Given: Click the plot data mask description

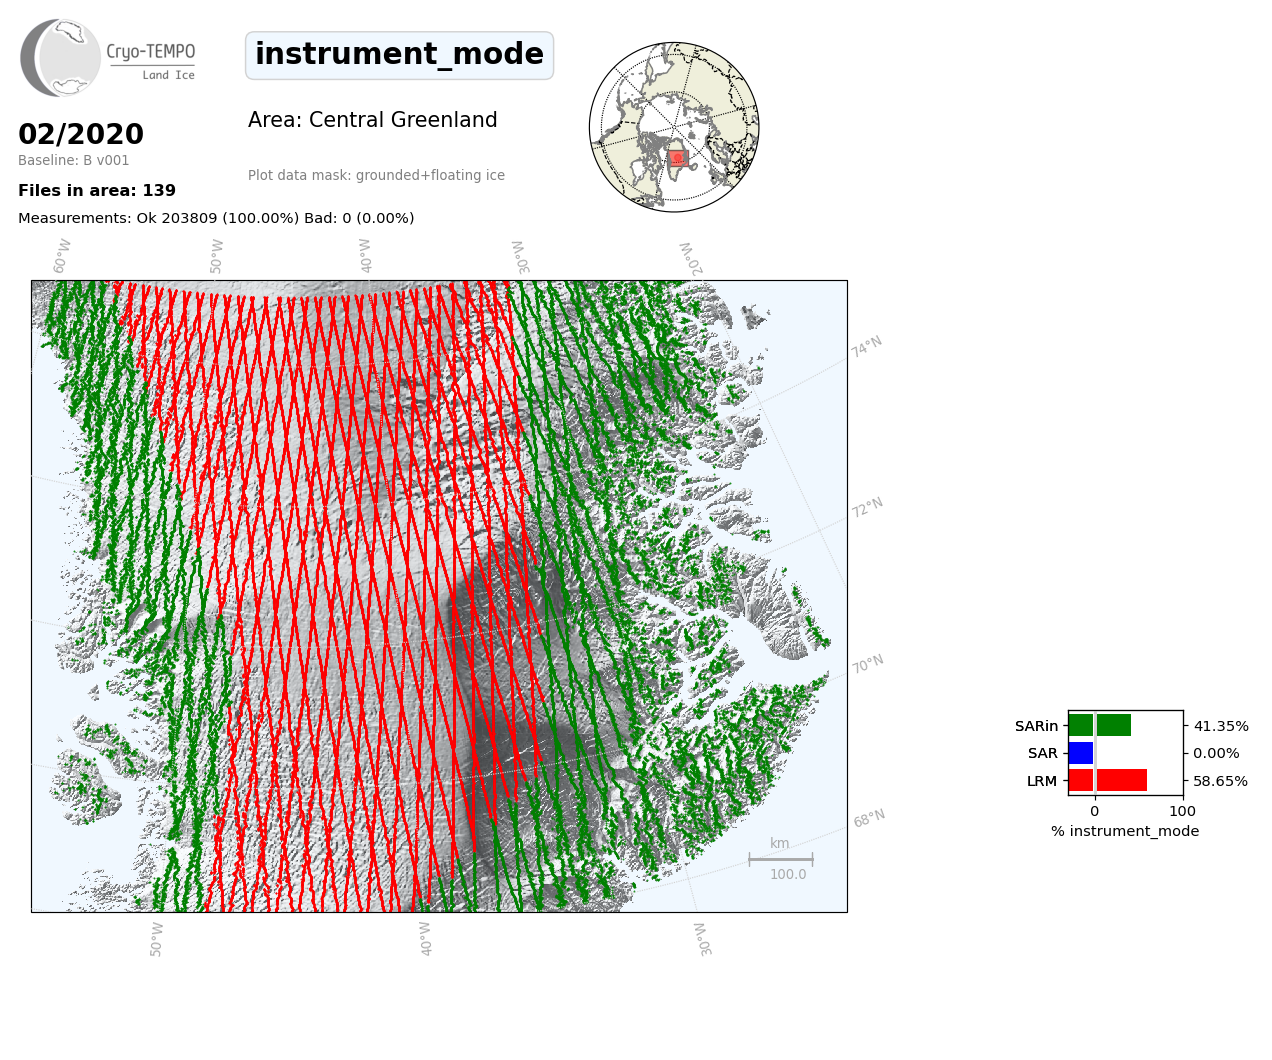Looking at the screenshot, I should (376, 176).
